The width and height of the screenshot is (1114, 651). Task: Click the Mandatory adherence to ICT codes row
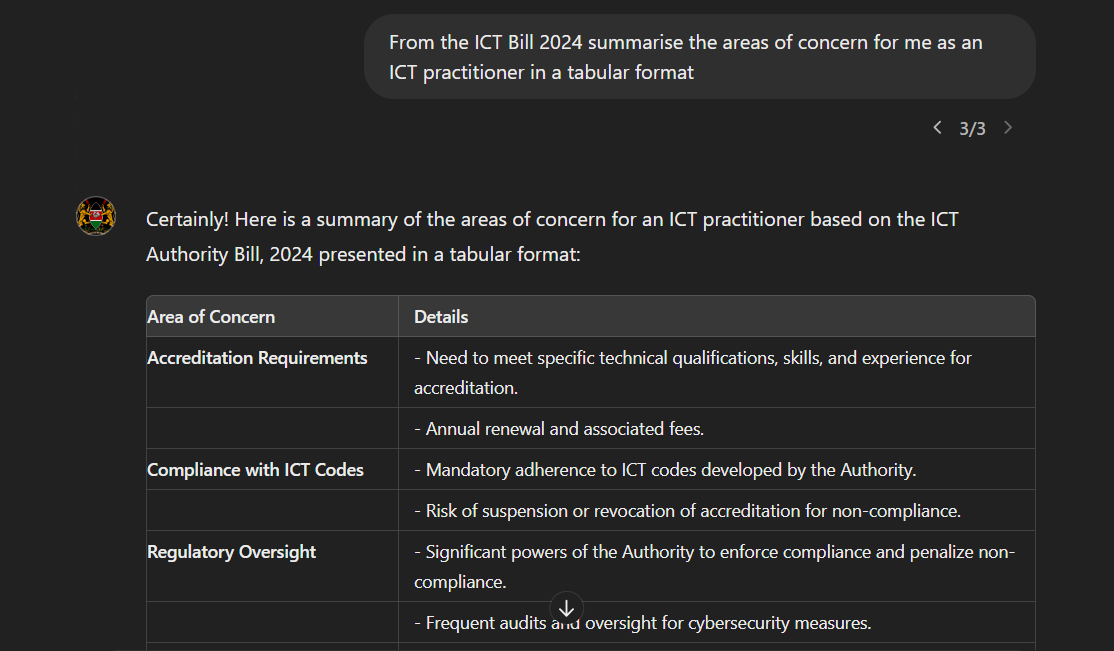[x=717, y=470]
